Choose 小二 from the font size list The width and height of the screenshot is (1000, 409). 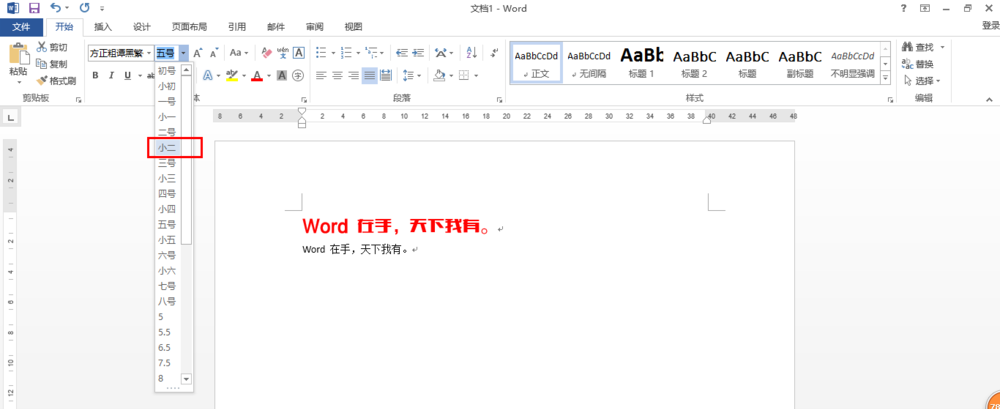[x=167, y=147]
